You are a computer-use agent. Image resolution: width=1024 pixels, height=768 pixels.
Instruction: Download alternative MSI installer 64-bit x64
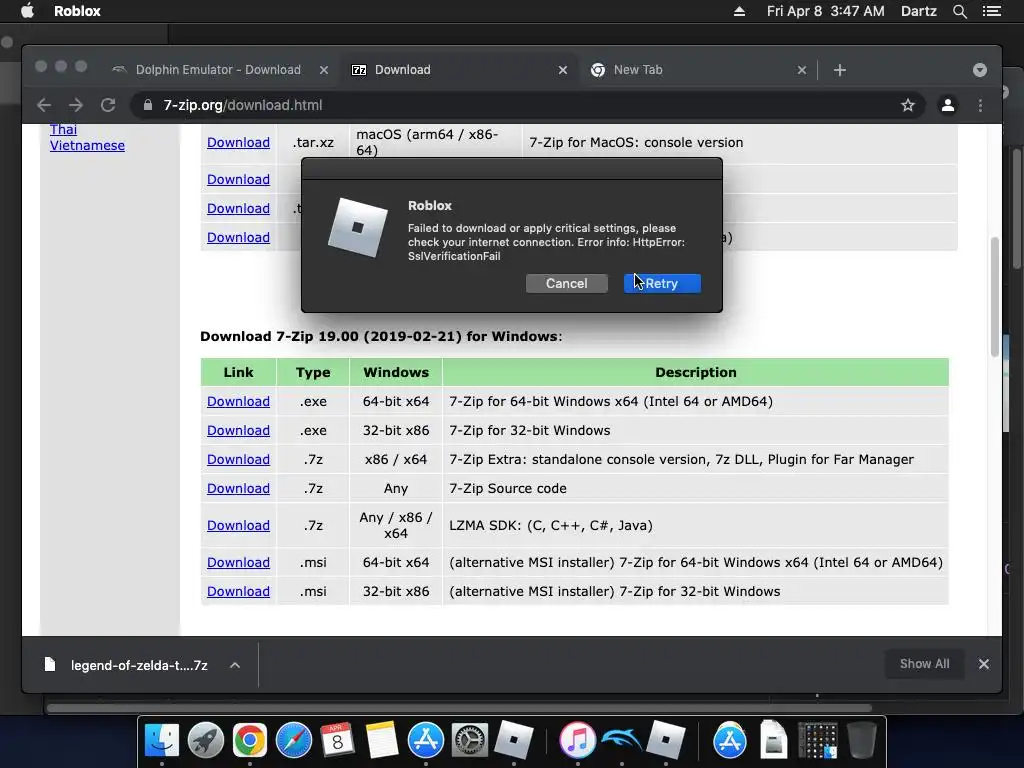(x=238, y=562)
